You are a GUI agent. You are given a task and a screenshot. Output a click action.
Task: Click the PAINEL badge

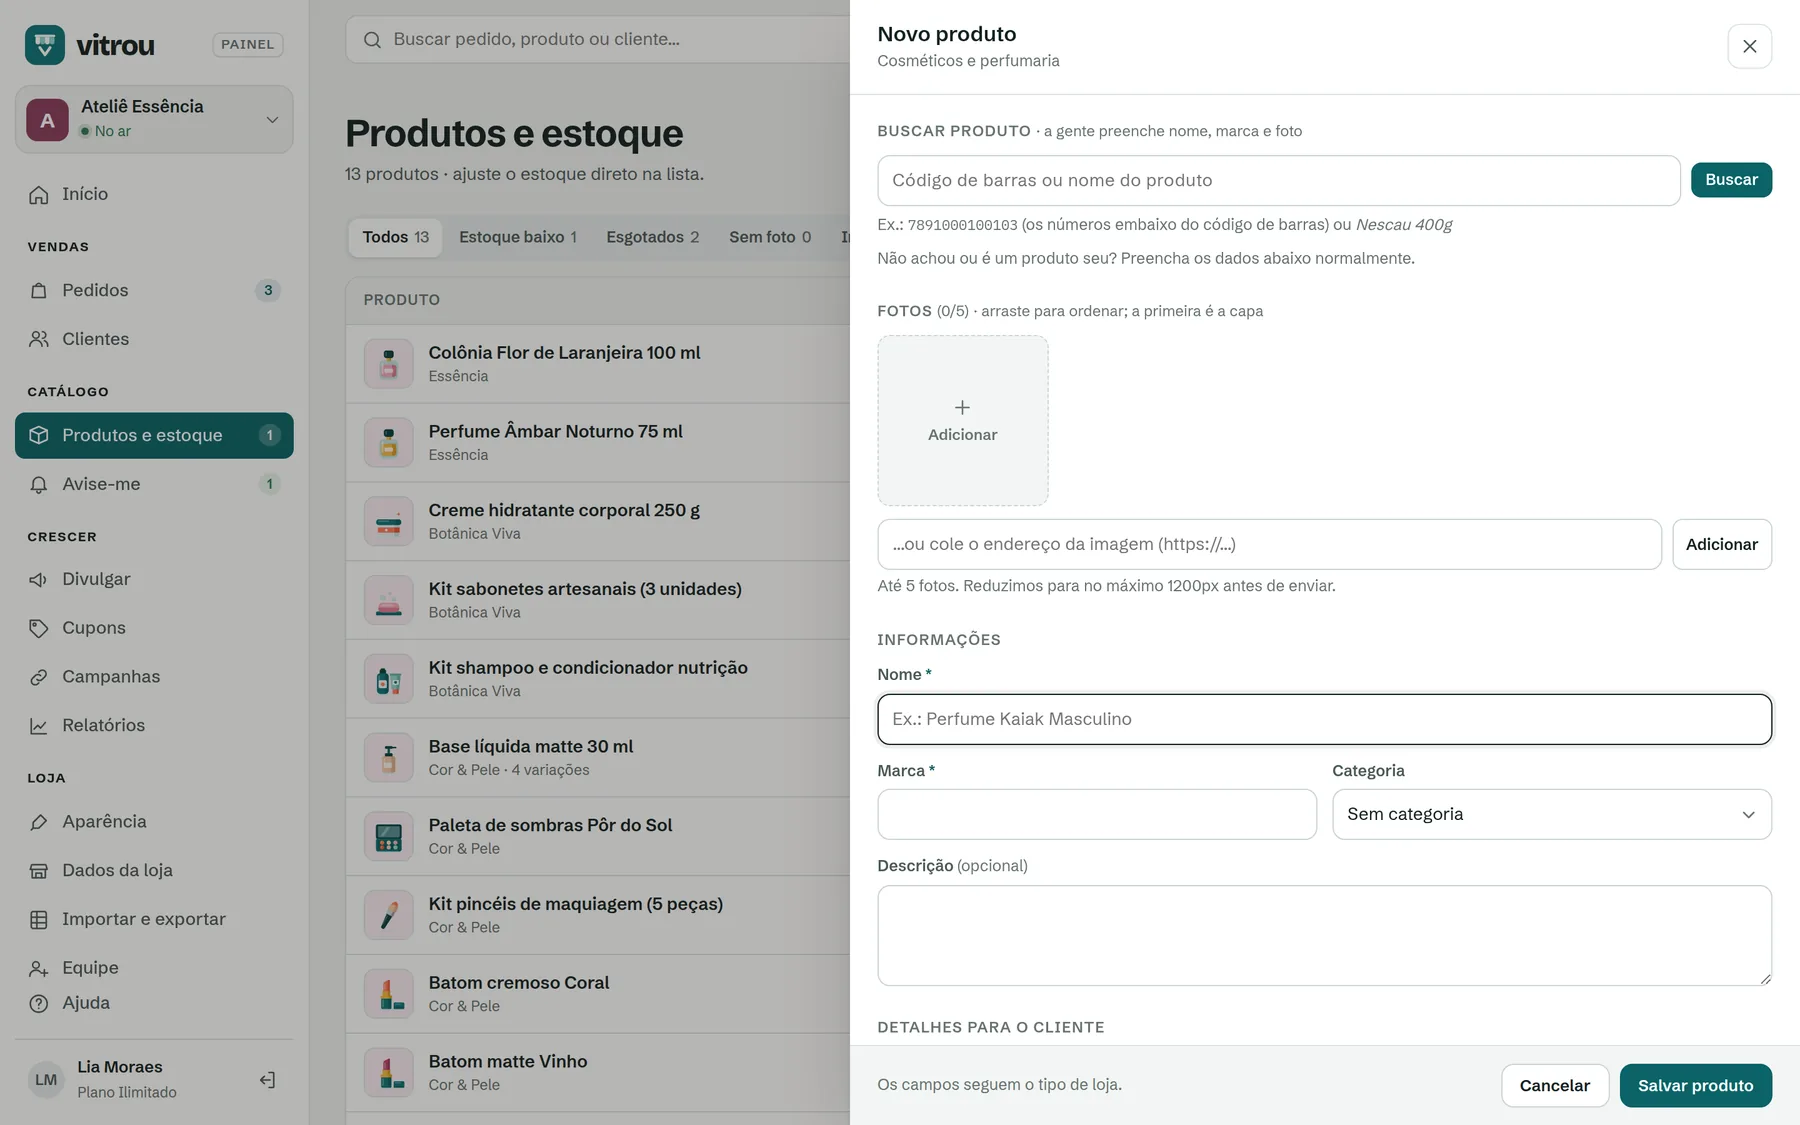[x=248, y=44]
